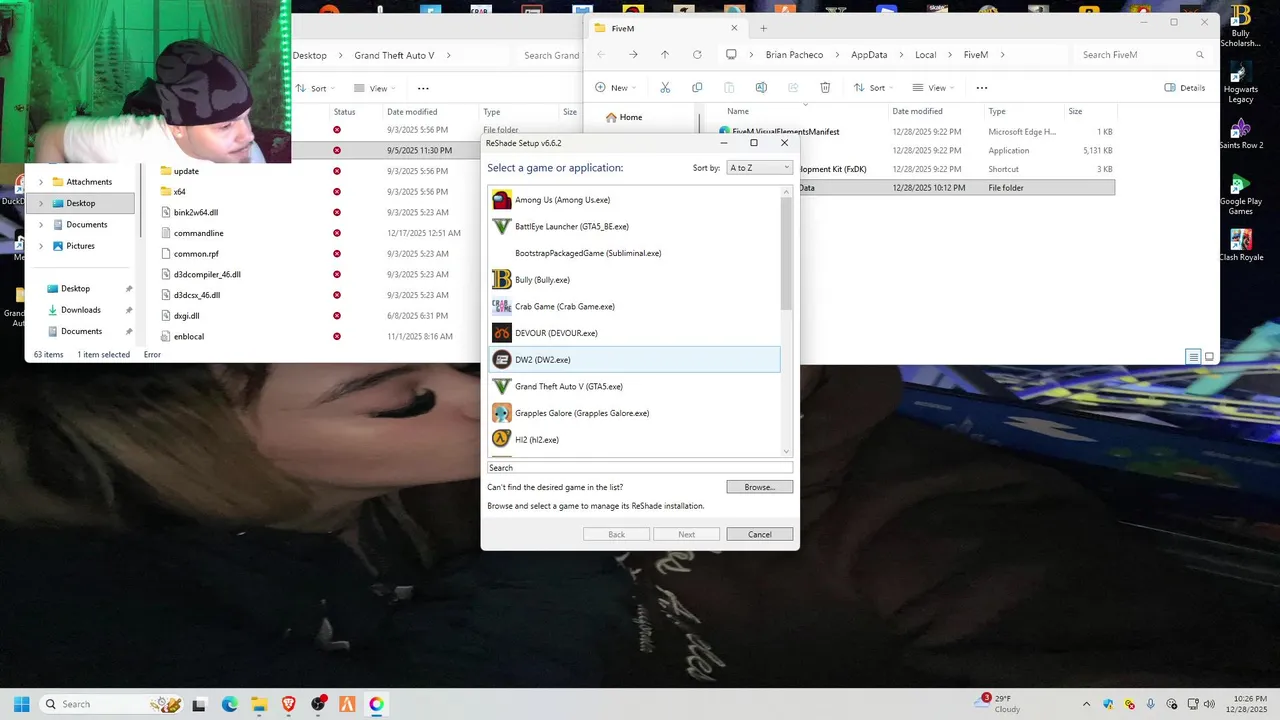Open See more options in FiveM window
Image resolution: width=1280 pixels, height=720 pixels.
[982, 88]
